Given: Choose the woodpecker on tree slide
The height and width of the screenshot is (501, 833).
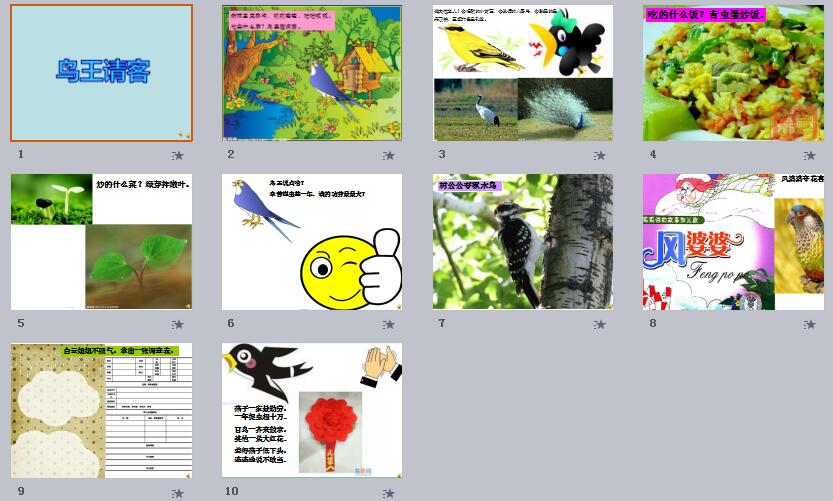Looking at the screenshot, I should (x=523, y=242).
